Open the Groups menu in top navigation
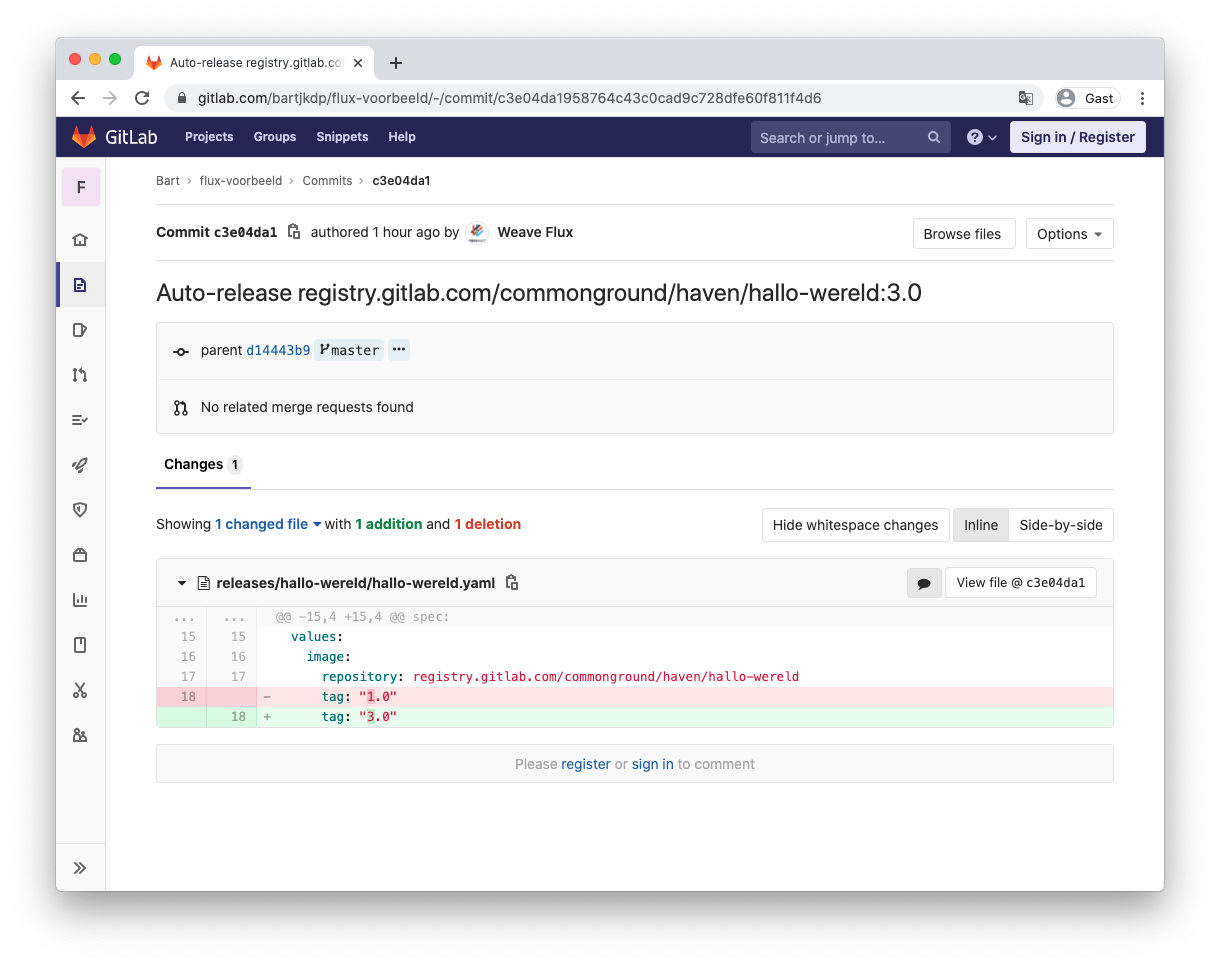Image resolution: width=1220 pixels, height=965 pixels. pyautogui.click(x=274, y=137)
